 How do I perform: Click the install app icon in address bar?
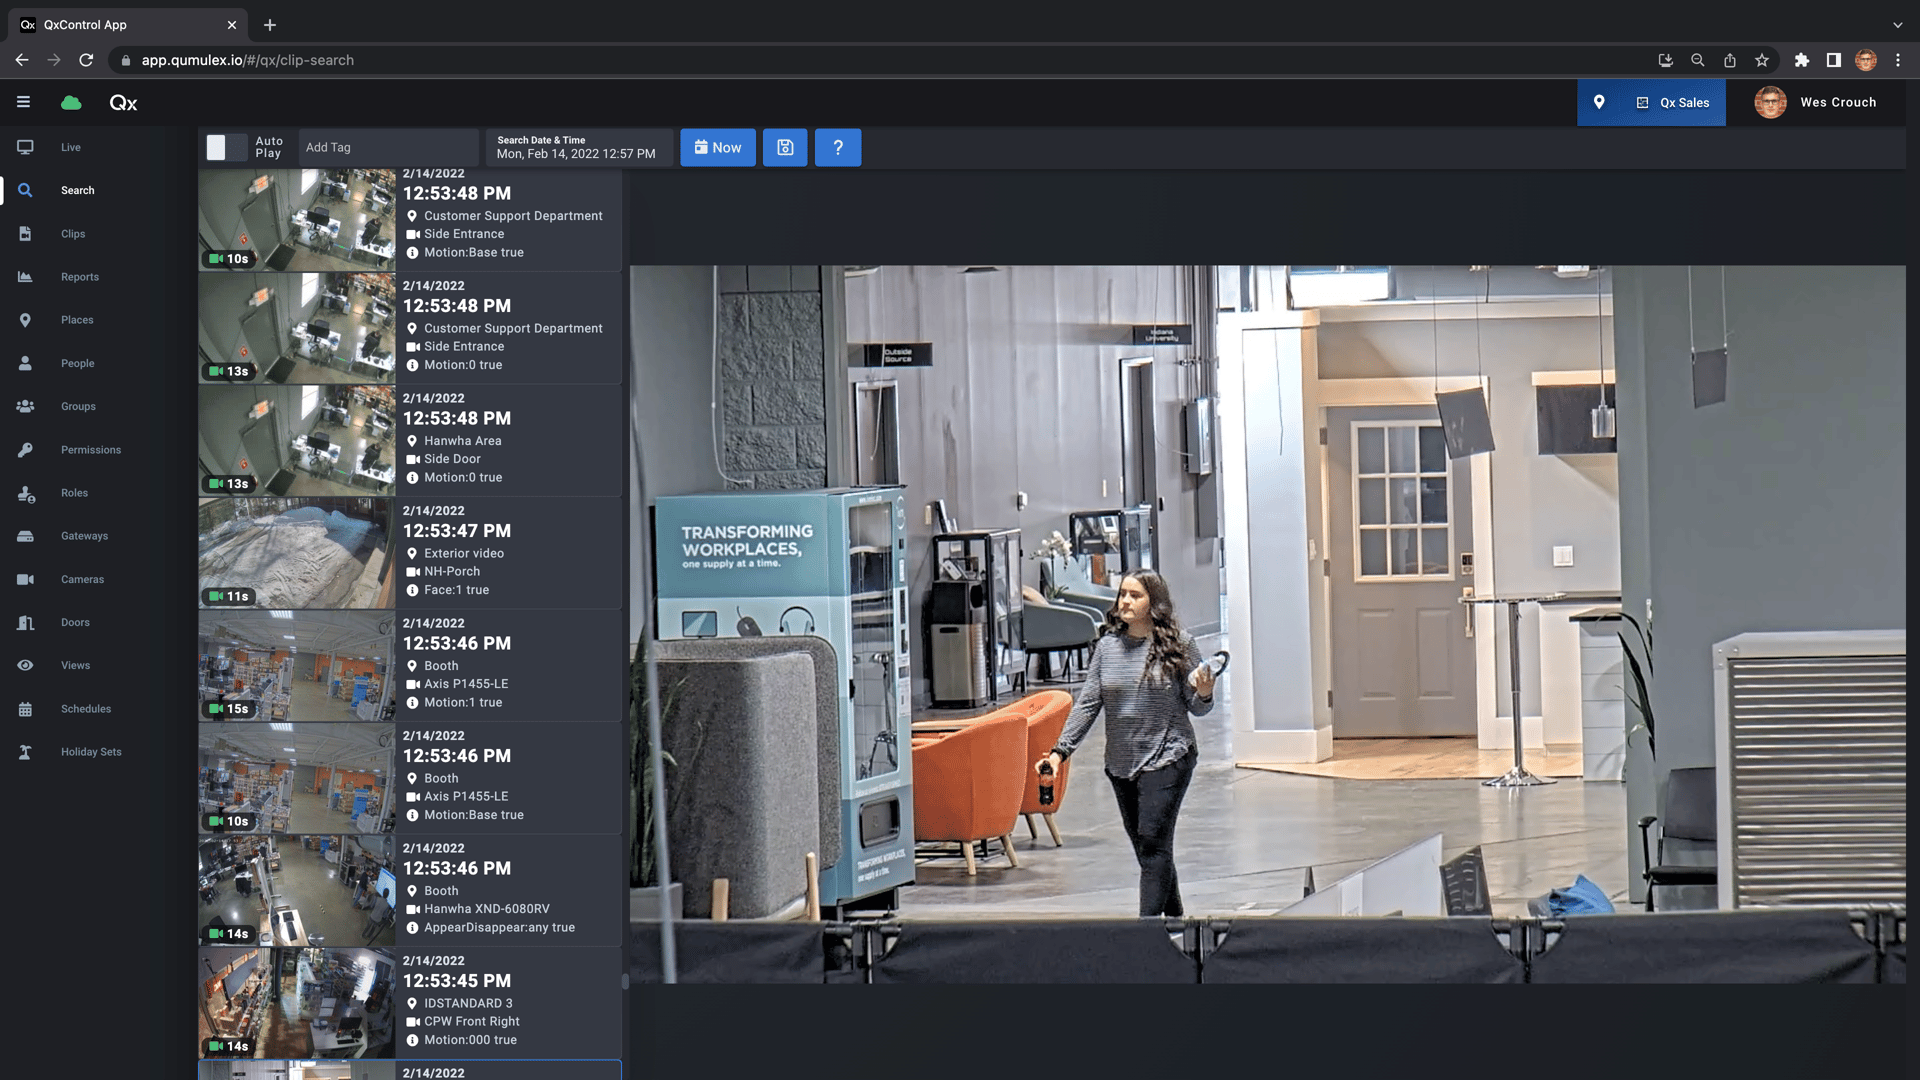[x=1666, y=60]
